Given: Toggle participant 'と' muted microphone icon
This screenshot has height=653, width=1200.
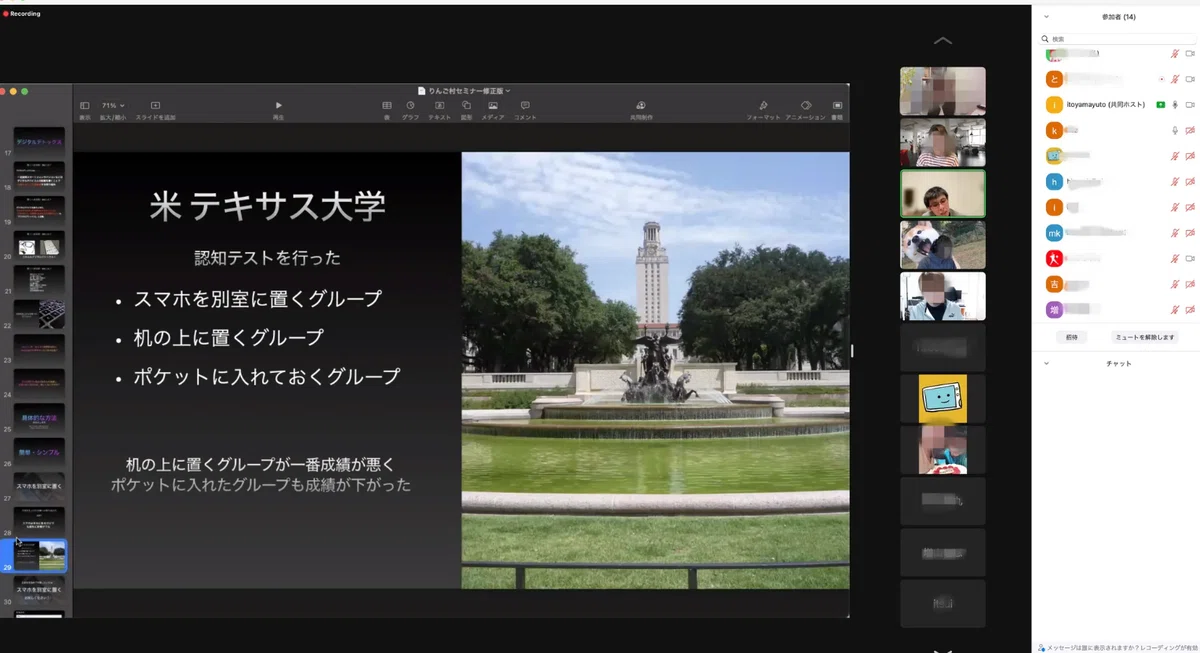Looking at the screenshot, I should tap(1175, 79).
